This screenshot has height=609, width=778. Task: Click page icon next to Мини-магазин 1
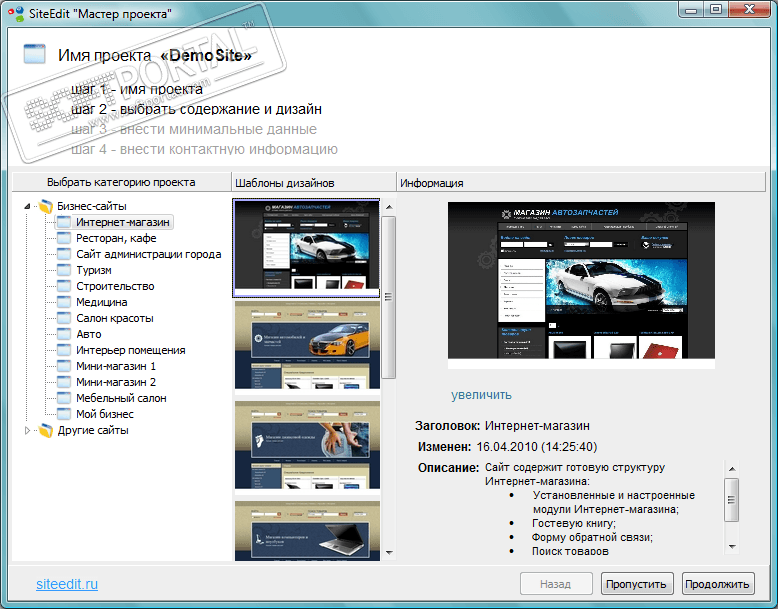pyautogui.click(x=64, y=366)
